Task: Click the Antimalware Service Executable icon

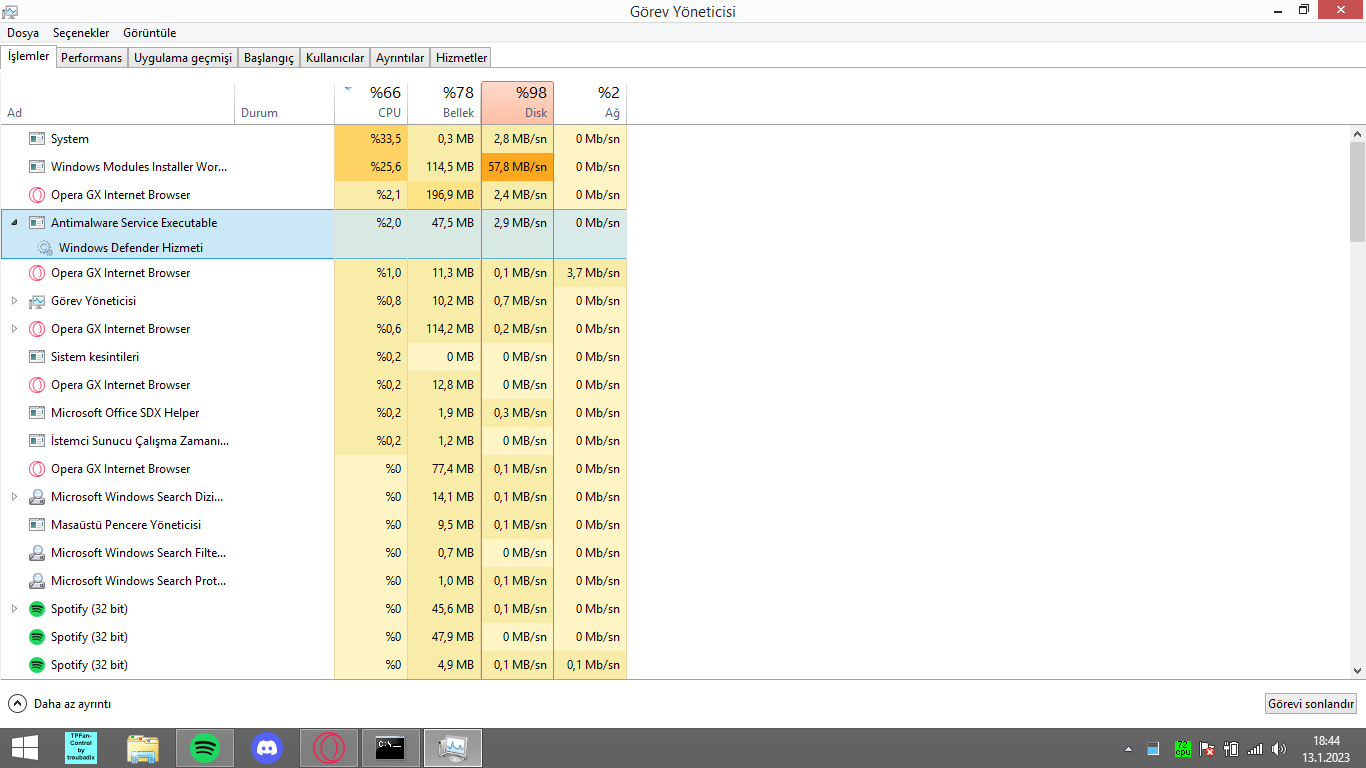Action: tap(37, 223)
